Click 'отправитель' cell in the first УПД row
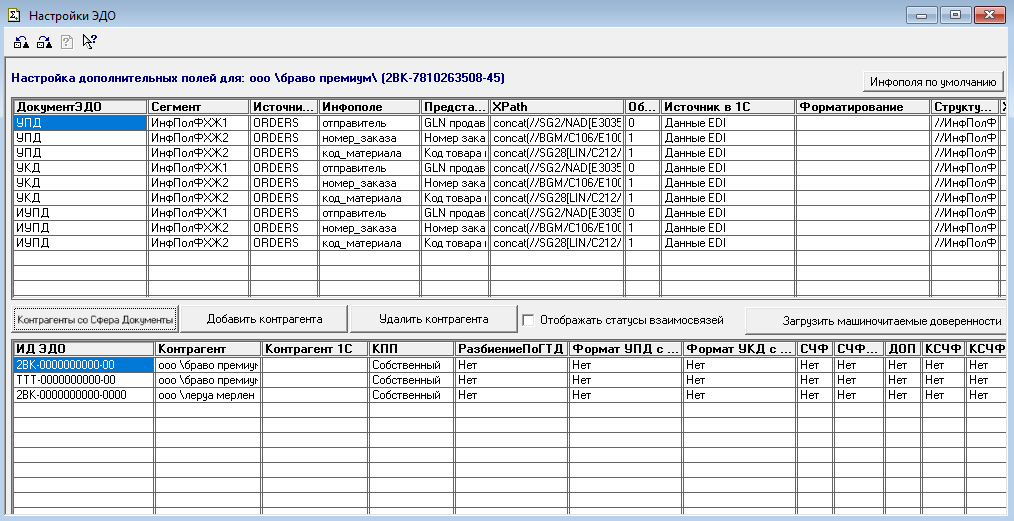This screenshot has height=521, width=1014. tap(369, 123)
